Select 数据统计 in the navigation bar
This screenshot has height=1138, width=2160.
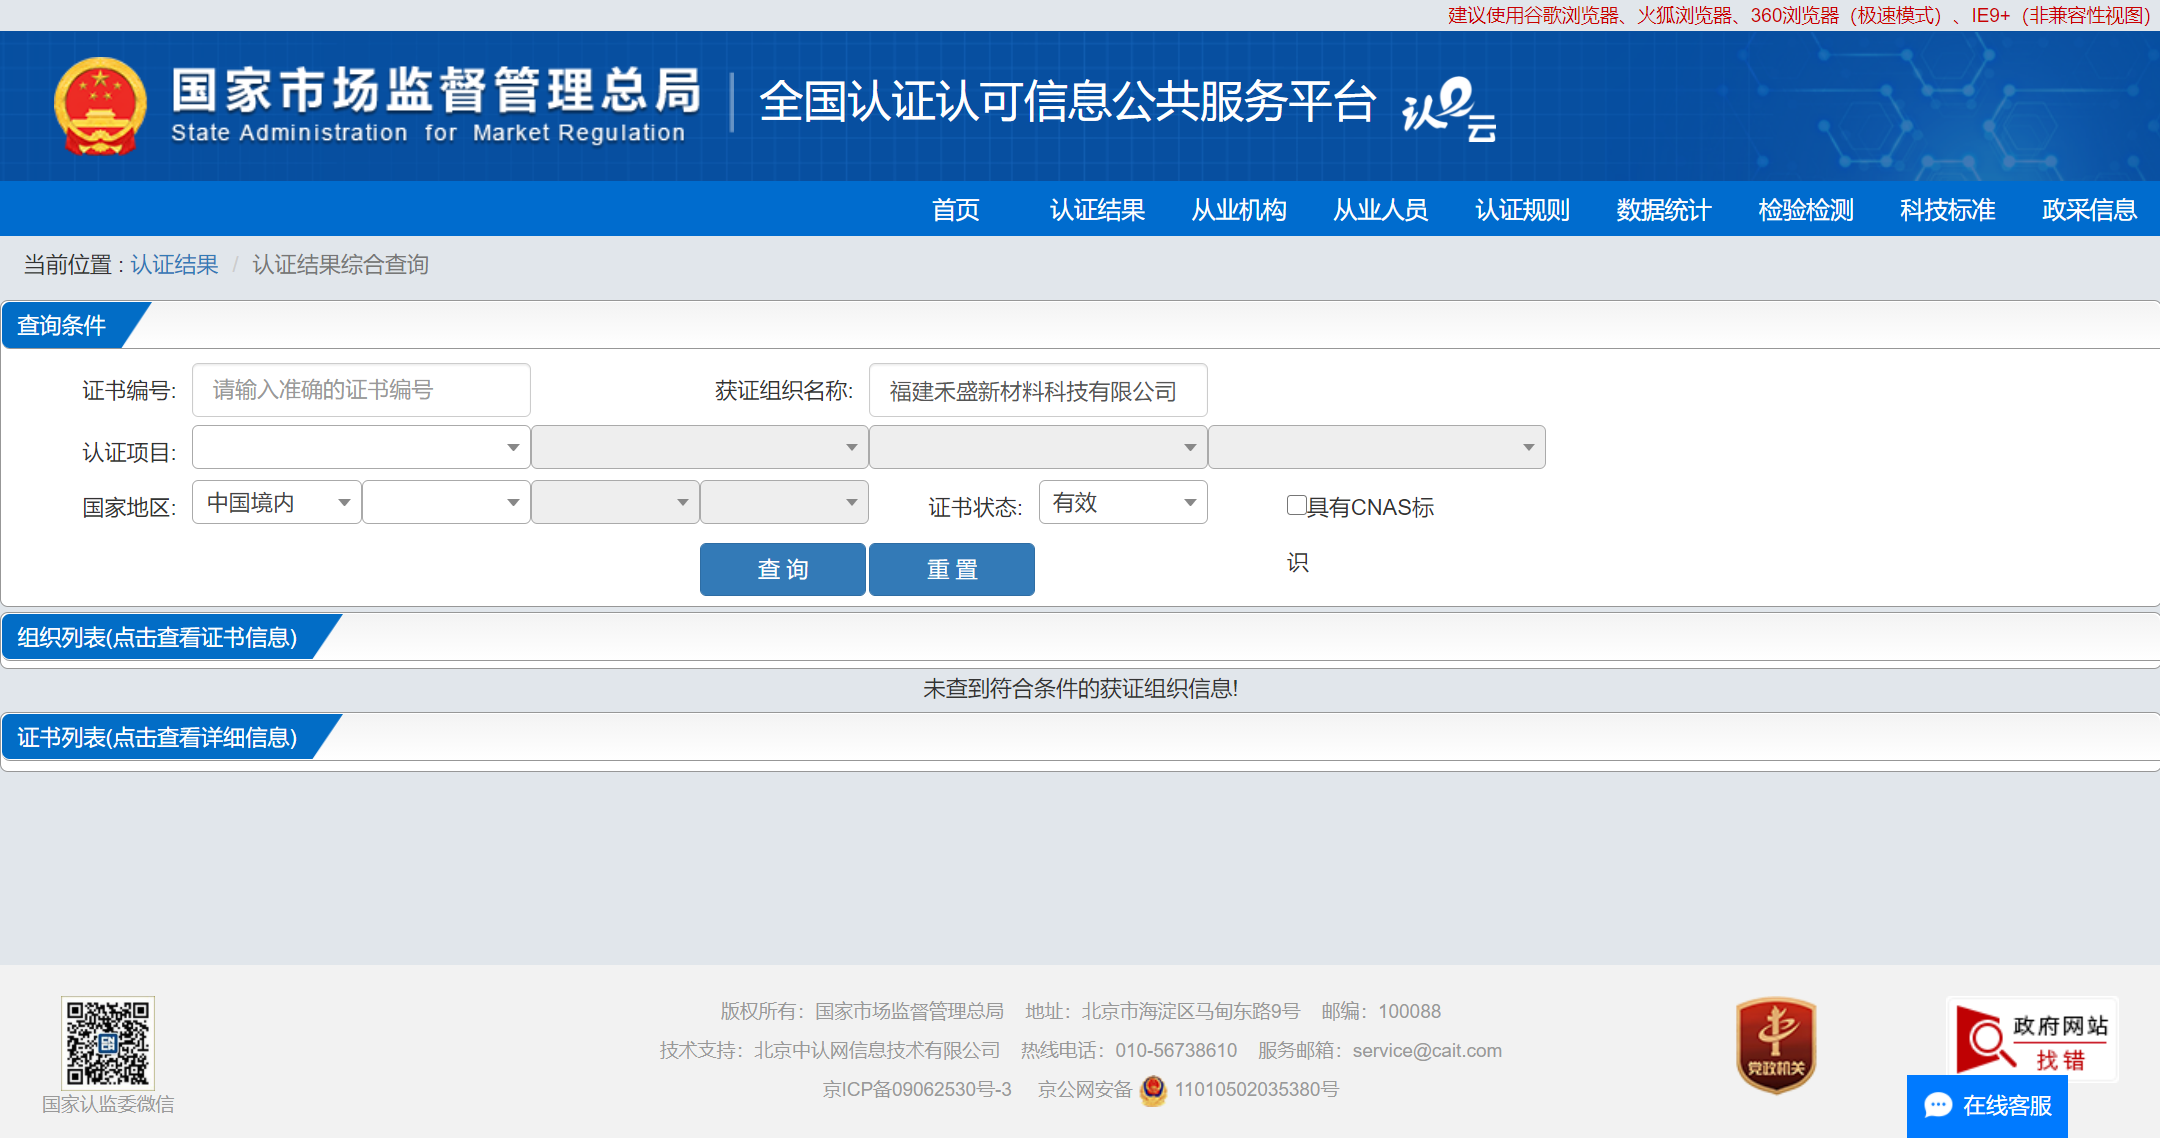point(1664,210)
